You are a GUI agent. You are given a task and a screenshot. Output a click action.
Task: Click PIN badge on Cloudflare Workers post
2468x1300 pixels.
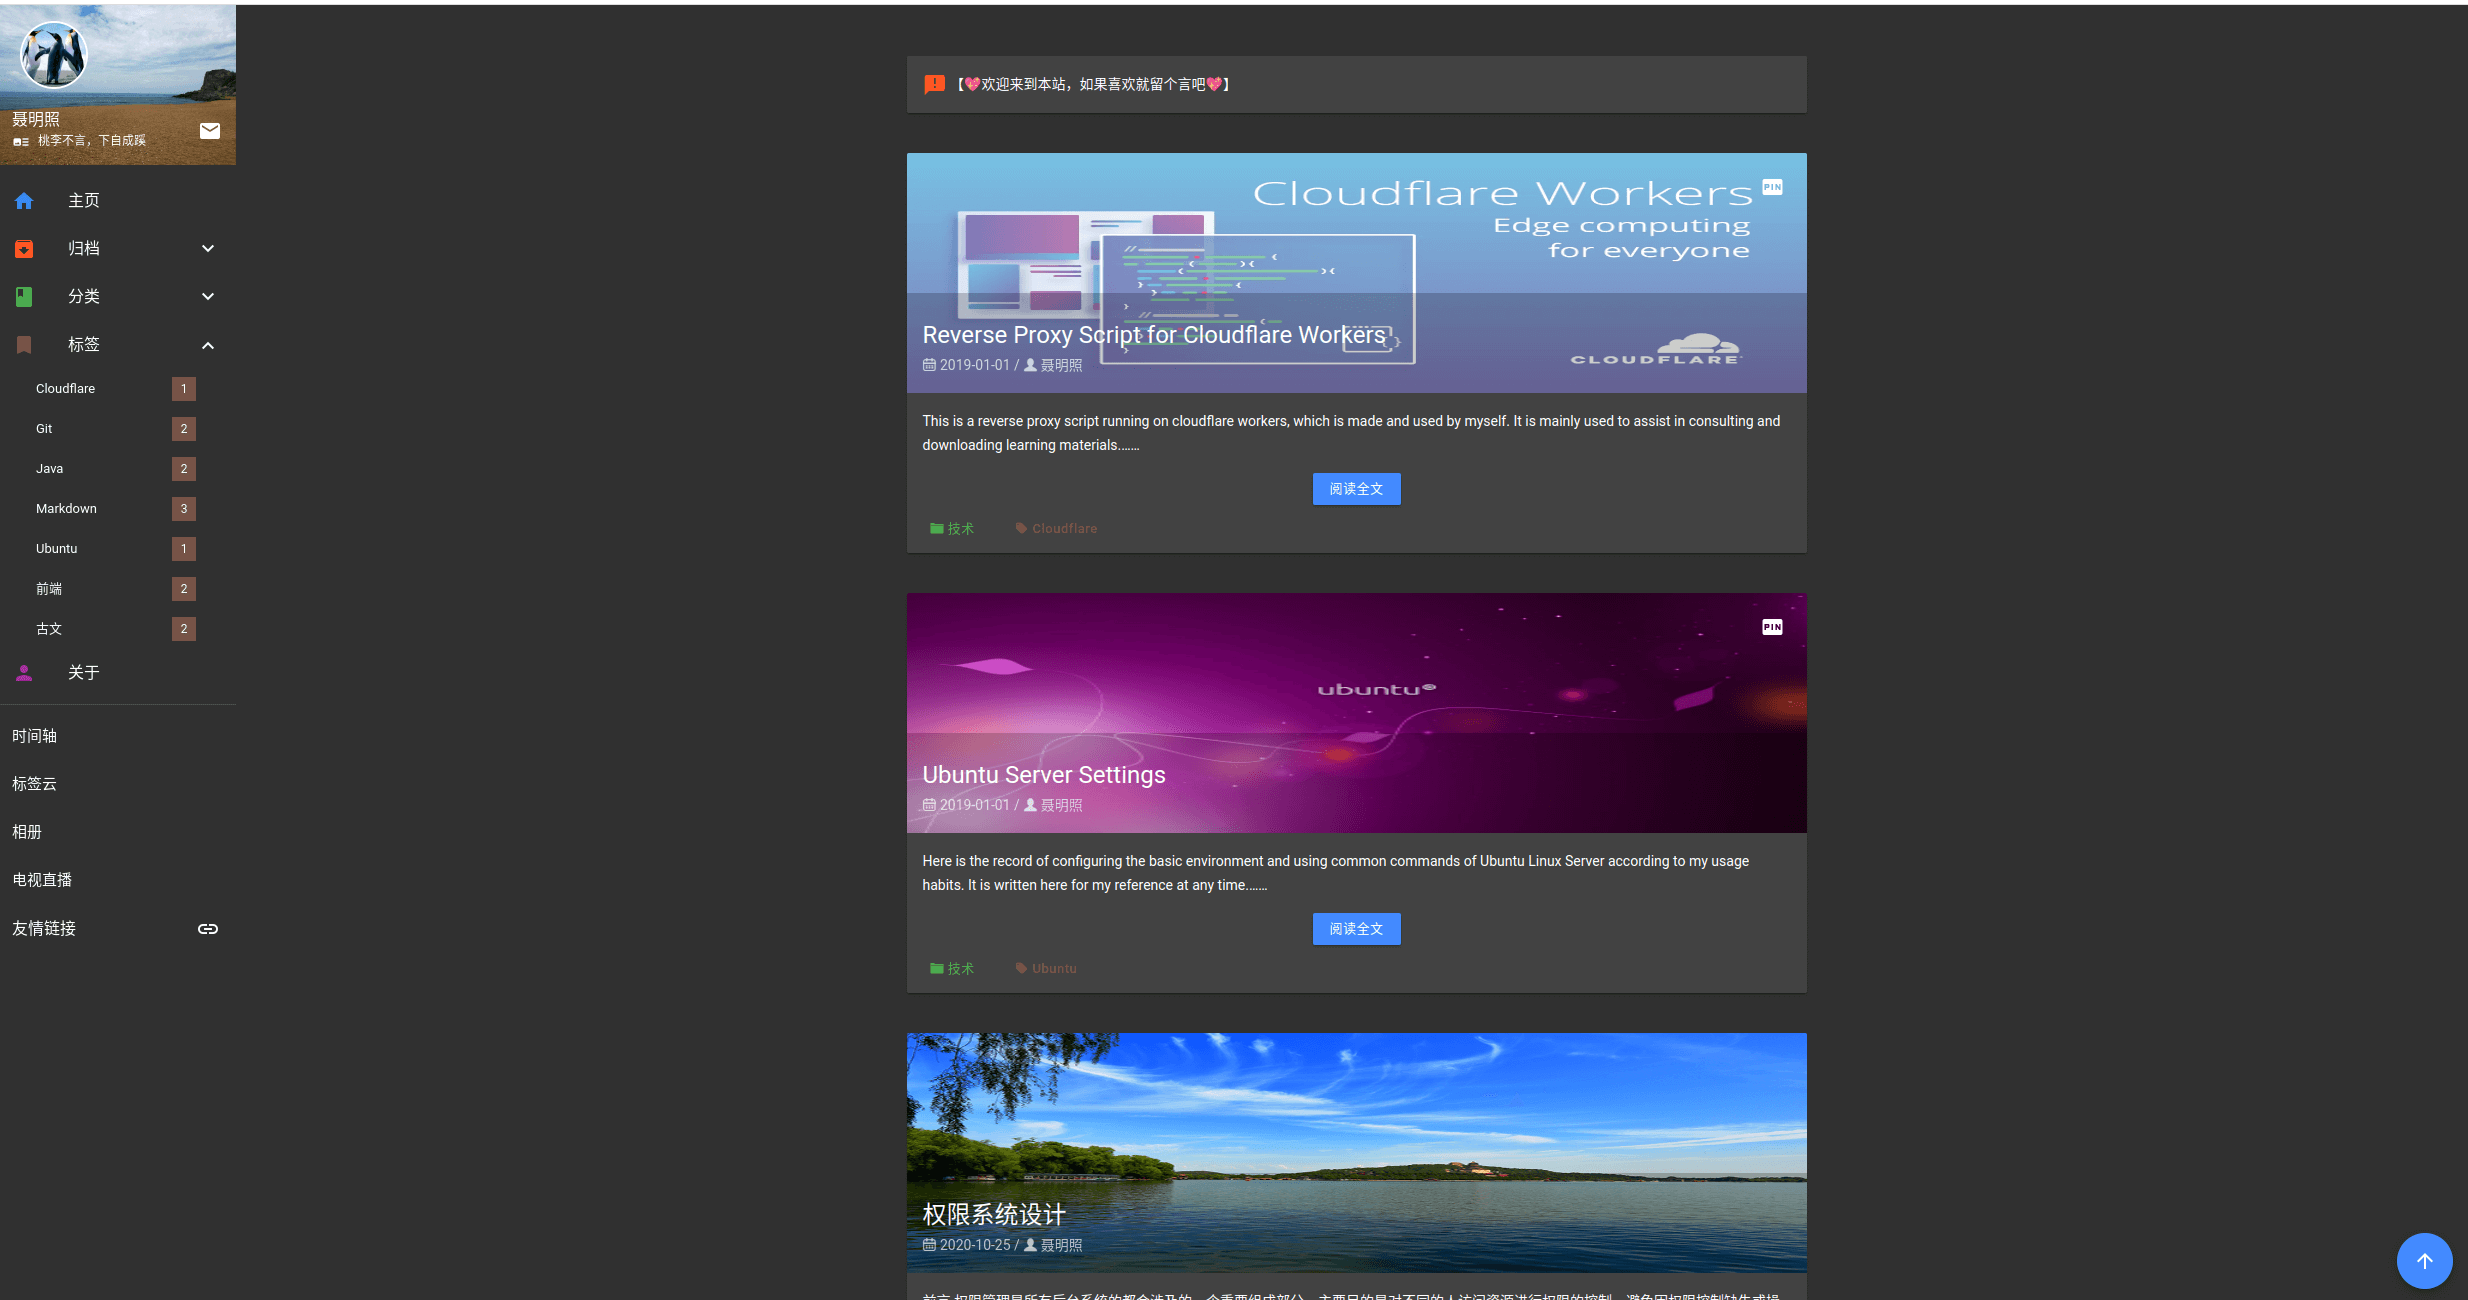point(1772,187)
